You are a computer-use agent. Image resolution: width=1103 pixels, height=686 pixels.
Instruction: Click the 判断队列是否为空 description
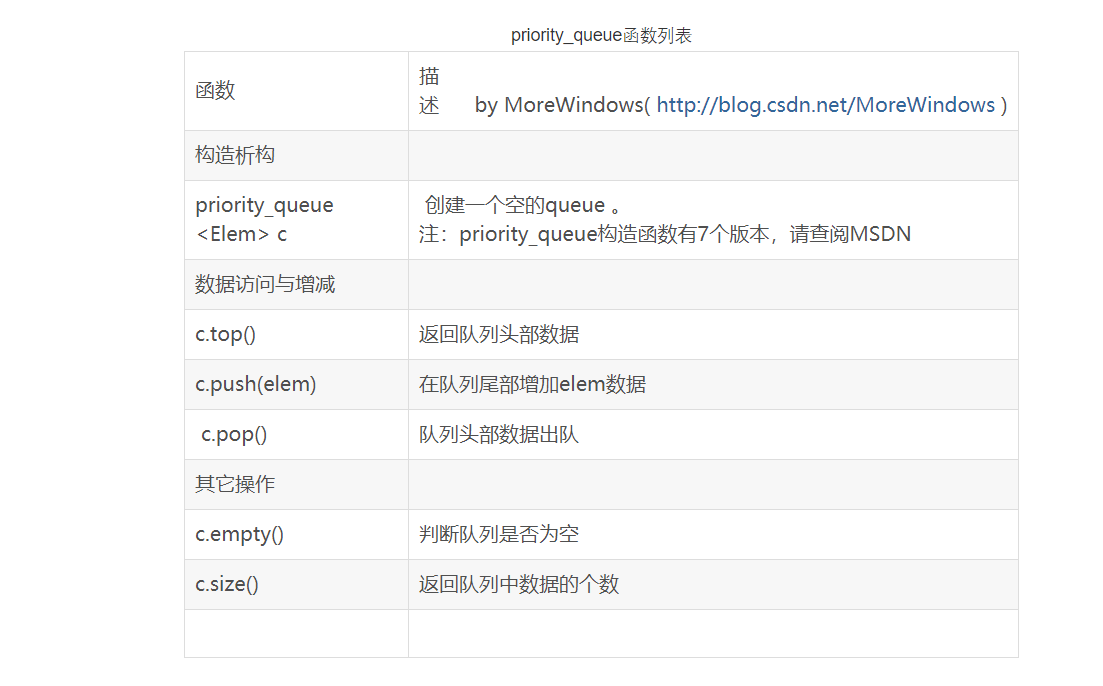pyautogui.click(x=498, y=534)
